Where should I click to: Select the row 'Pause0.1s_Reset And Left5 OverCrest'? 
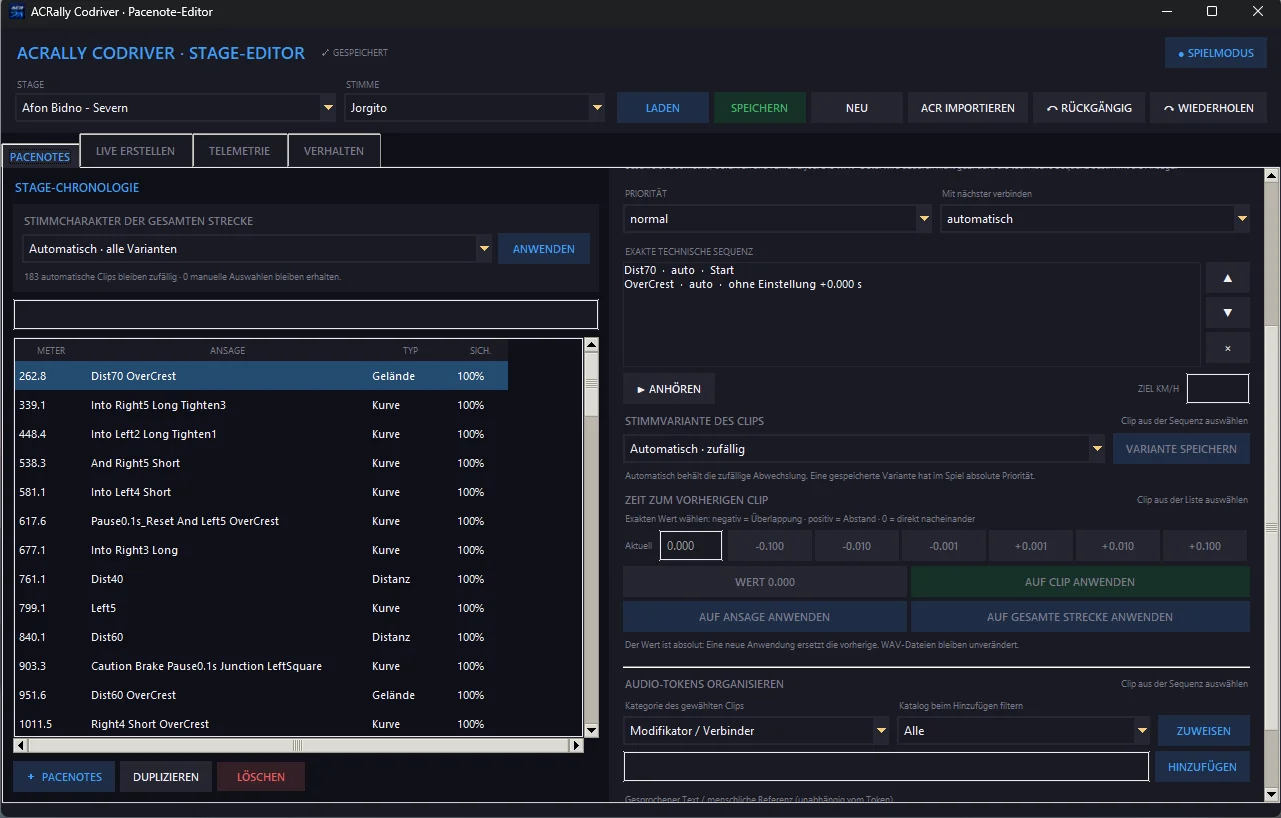(261, 521)
